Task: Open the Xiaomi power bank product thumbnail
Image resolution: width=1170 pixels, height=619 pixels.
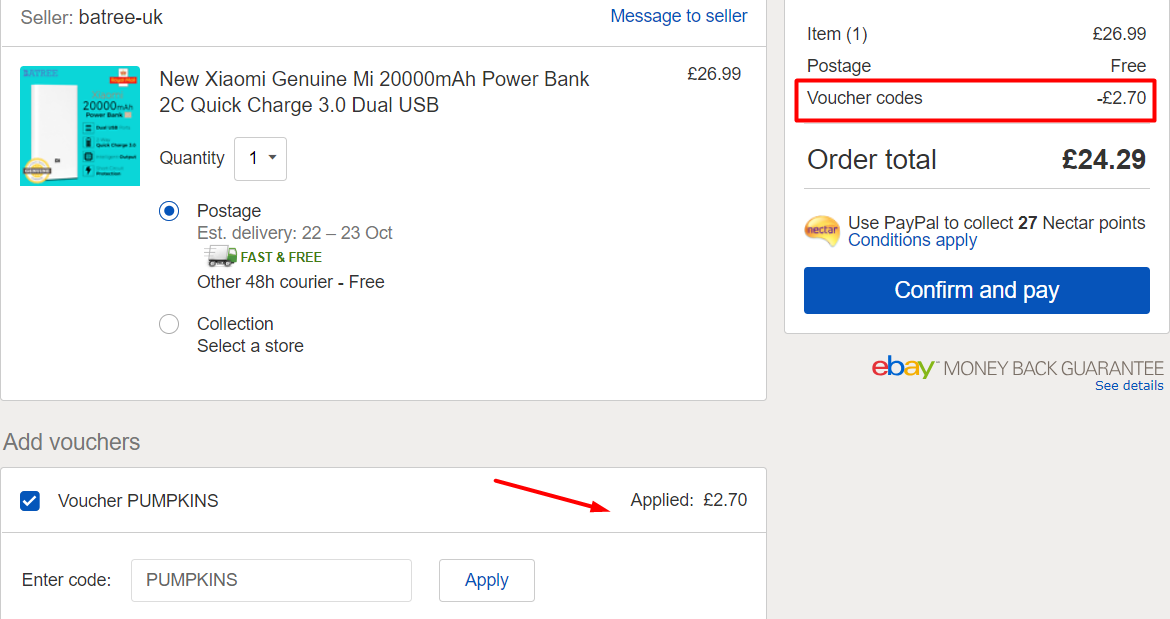Action: pos(80,126)
